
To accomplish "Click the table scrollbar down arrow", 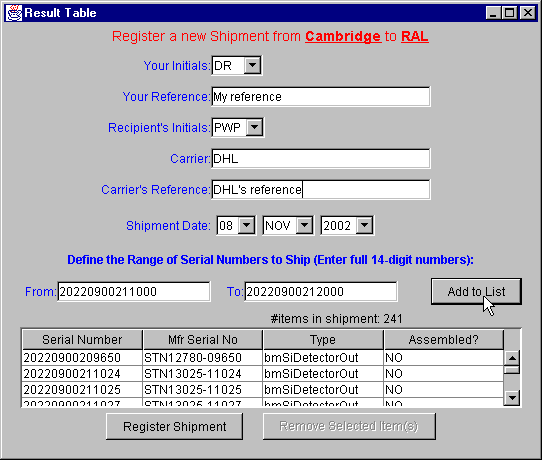I will [x=512, y=398].
